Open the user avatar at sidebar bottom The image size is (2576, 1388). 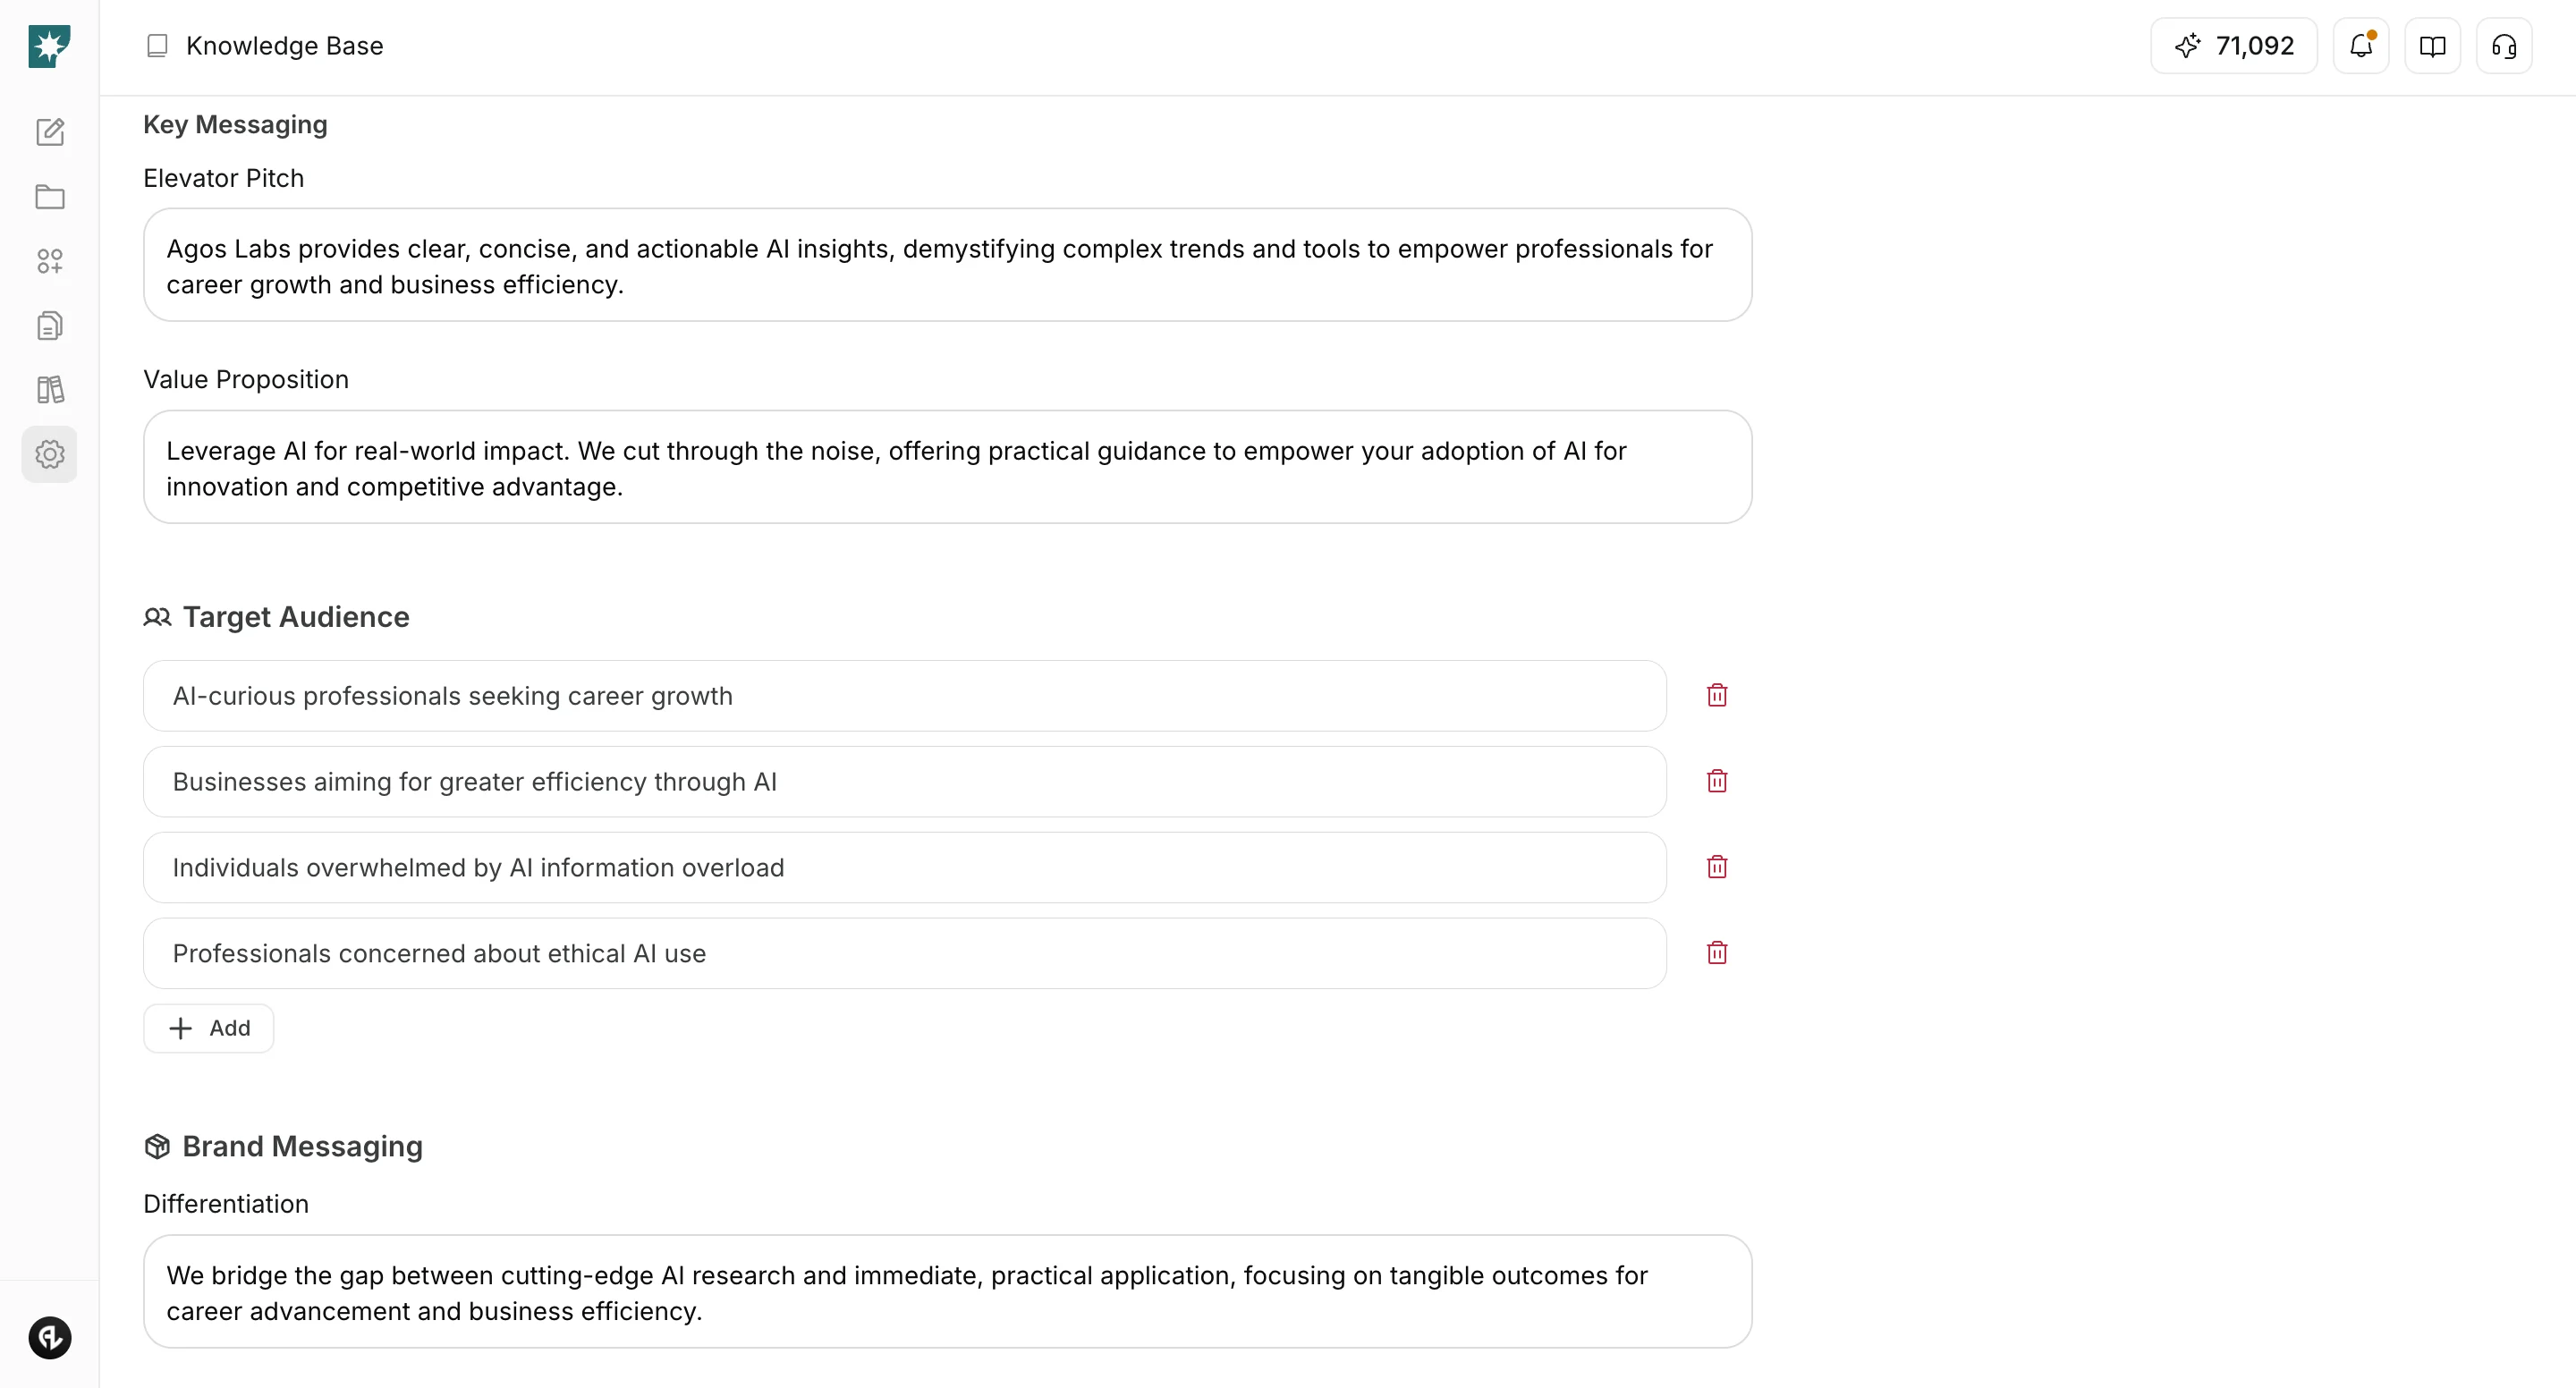pos(49,1338)
